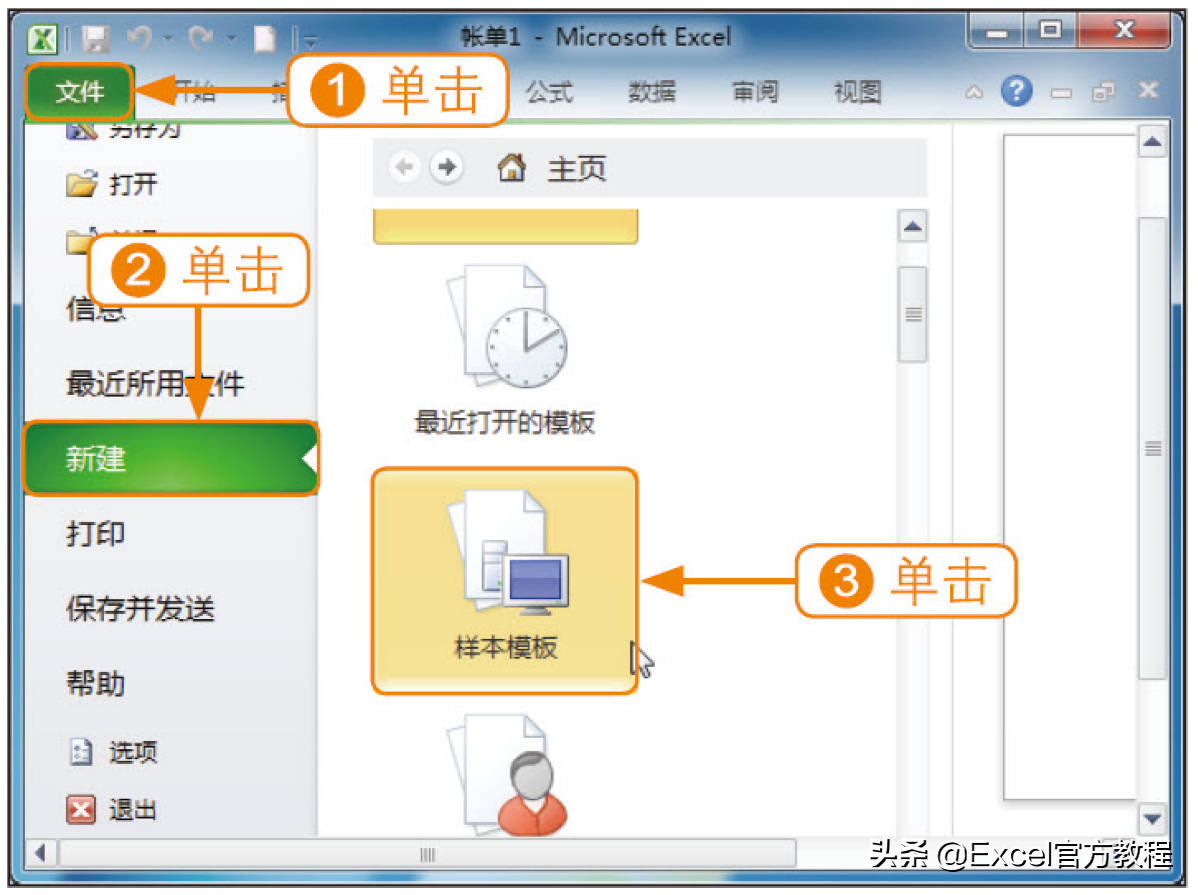
Task: Click the 主页 breadcrumb text
Action: tap(577, 168)
